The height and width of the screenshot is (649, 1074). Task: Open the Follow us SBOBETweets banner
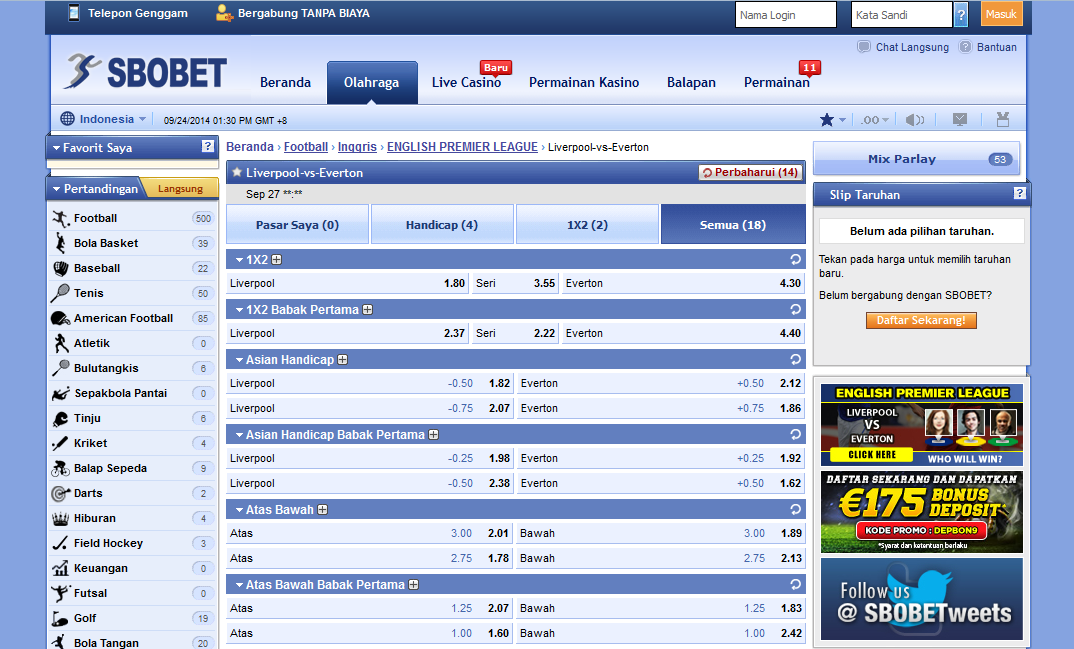[922, 599]
